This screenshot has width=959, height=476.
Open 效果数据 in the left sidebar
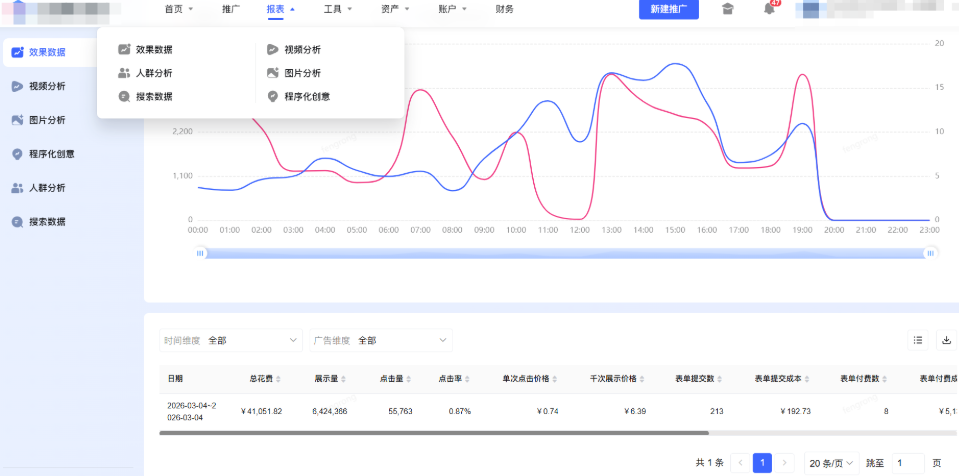[x=48, y=52]
